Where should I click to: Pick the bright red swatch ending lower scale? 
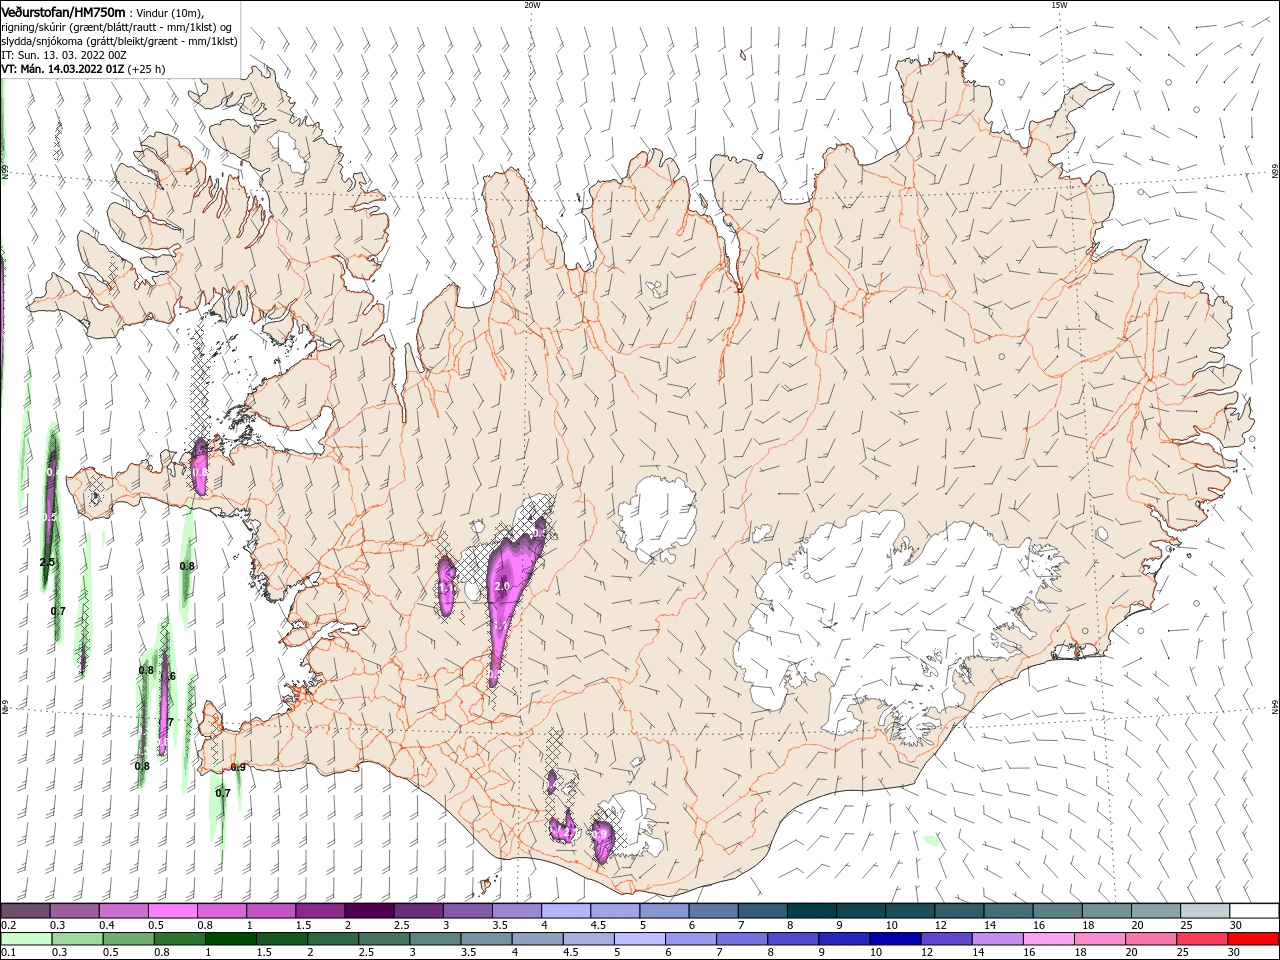click(1255, 939)
